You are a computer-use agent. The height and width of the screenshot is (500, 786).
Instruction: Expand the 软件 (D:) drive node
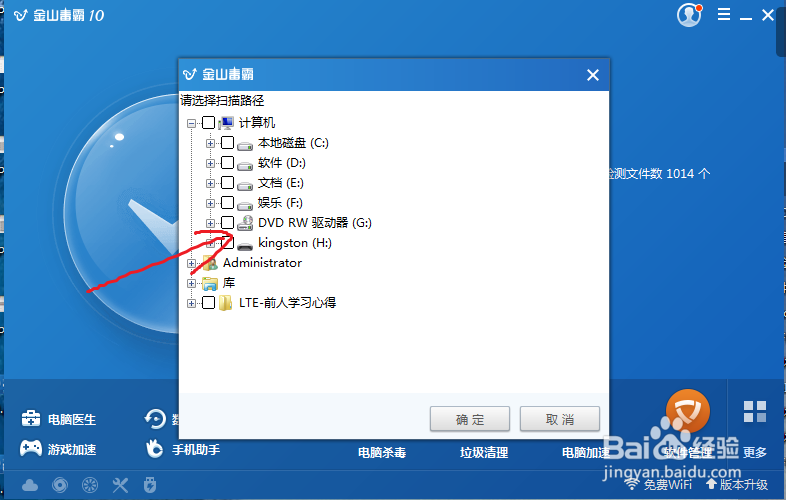pyautogui.click(x=210, y=163)
